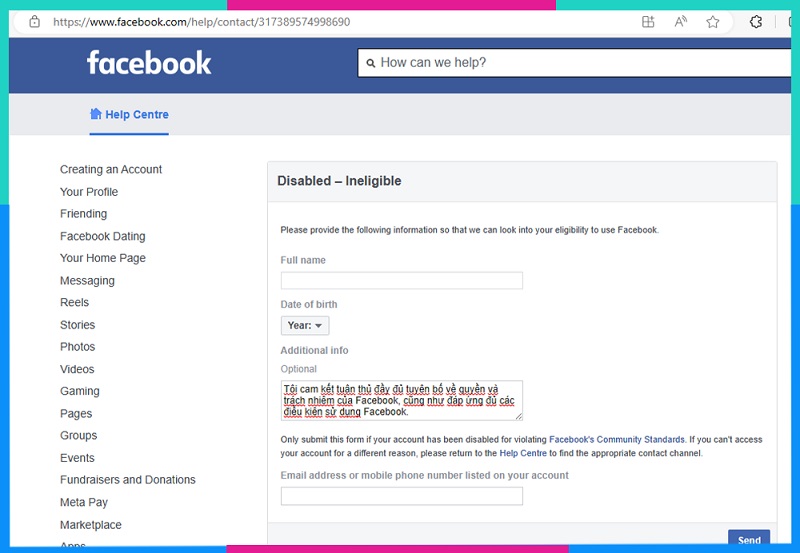Open Videos help topic
This screenshot has height=553, width=800.
77,369
